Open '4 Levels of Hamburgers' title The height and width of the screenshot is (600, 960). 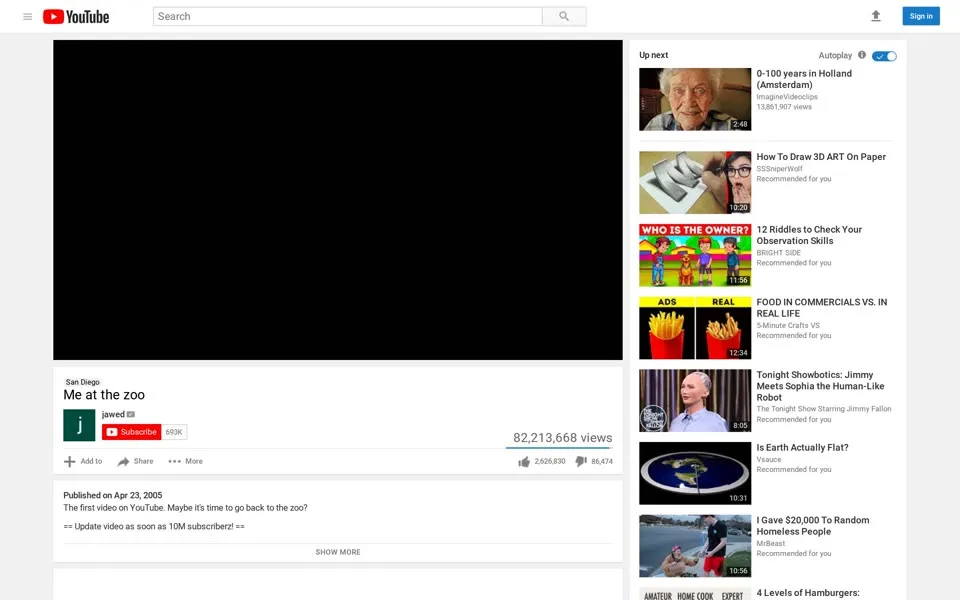pyautogui.click(x=808, y=593)
